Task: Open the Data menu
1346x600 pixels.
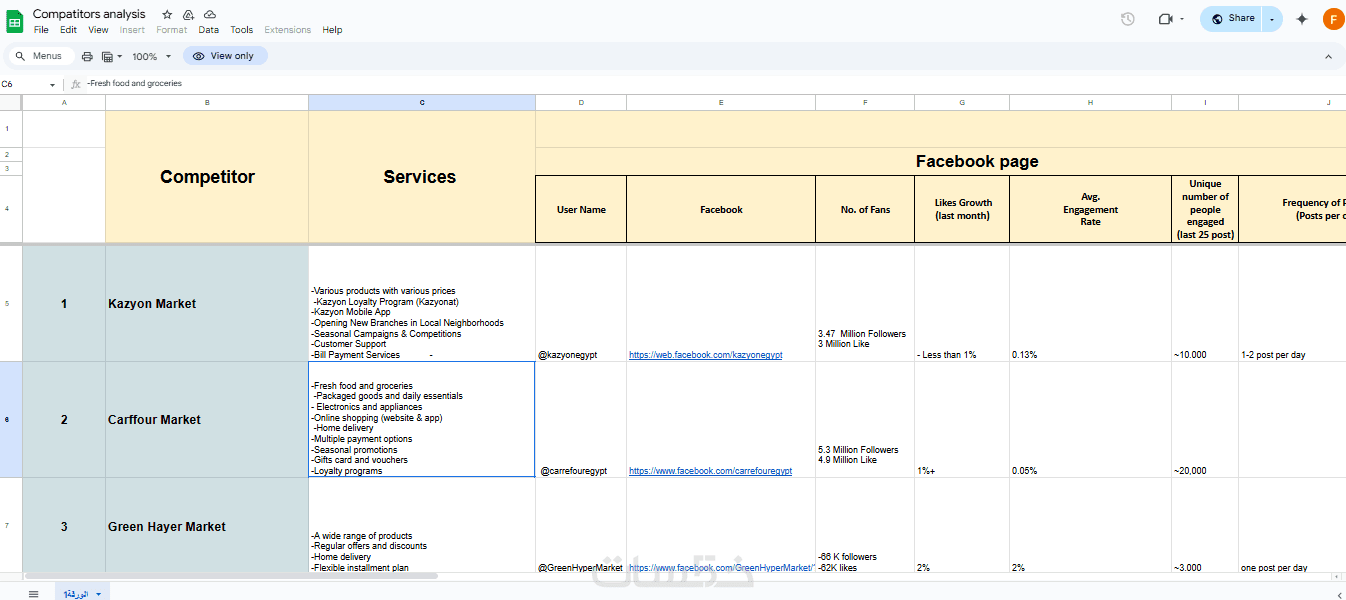Action: tap(208, 30)
